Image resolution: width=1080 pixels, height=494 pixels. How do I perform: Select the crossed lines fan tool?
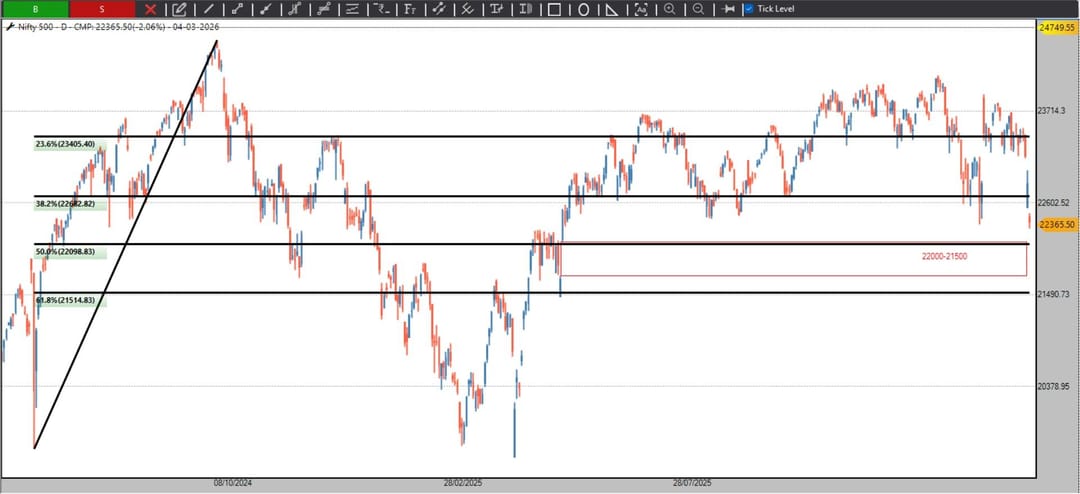click(x=467, y=9)
